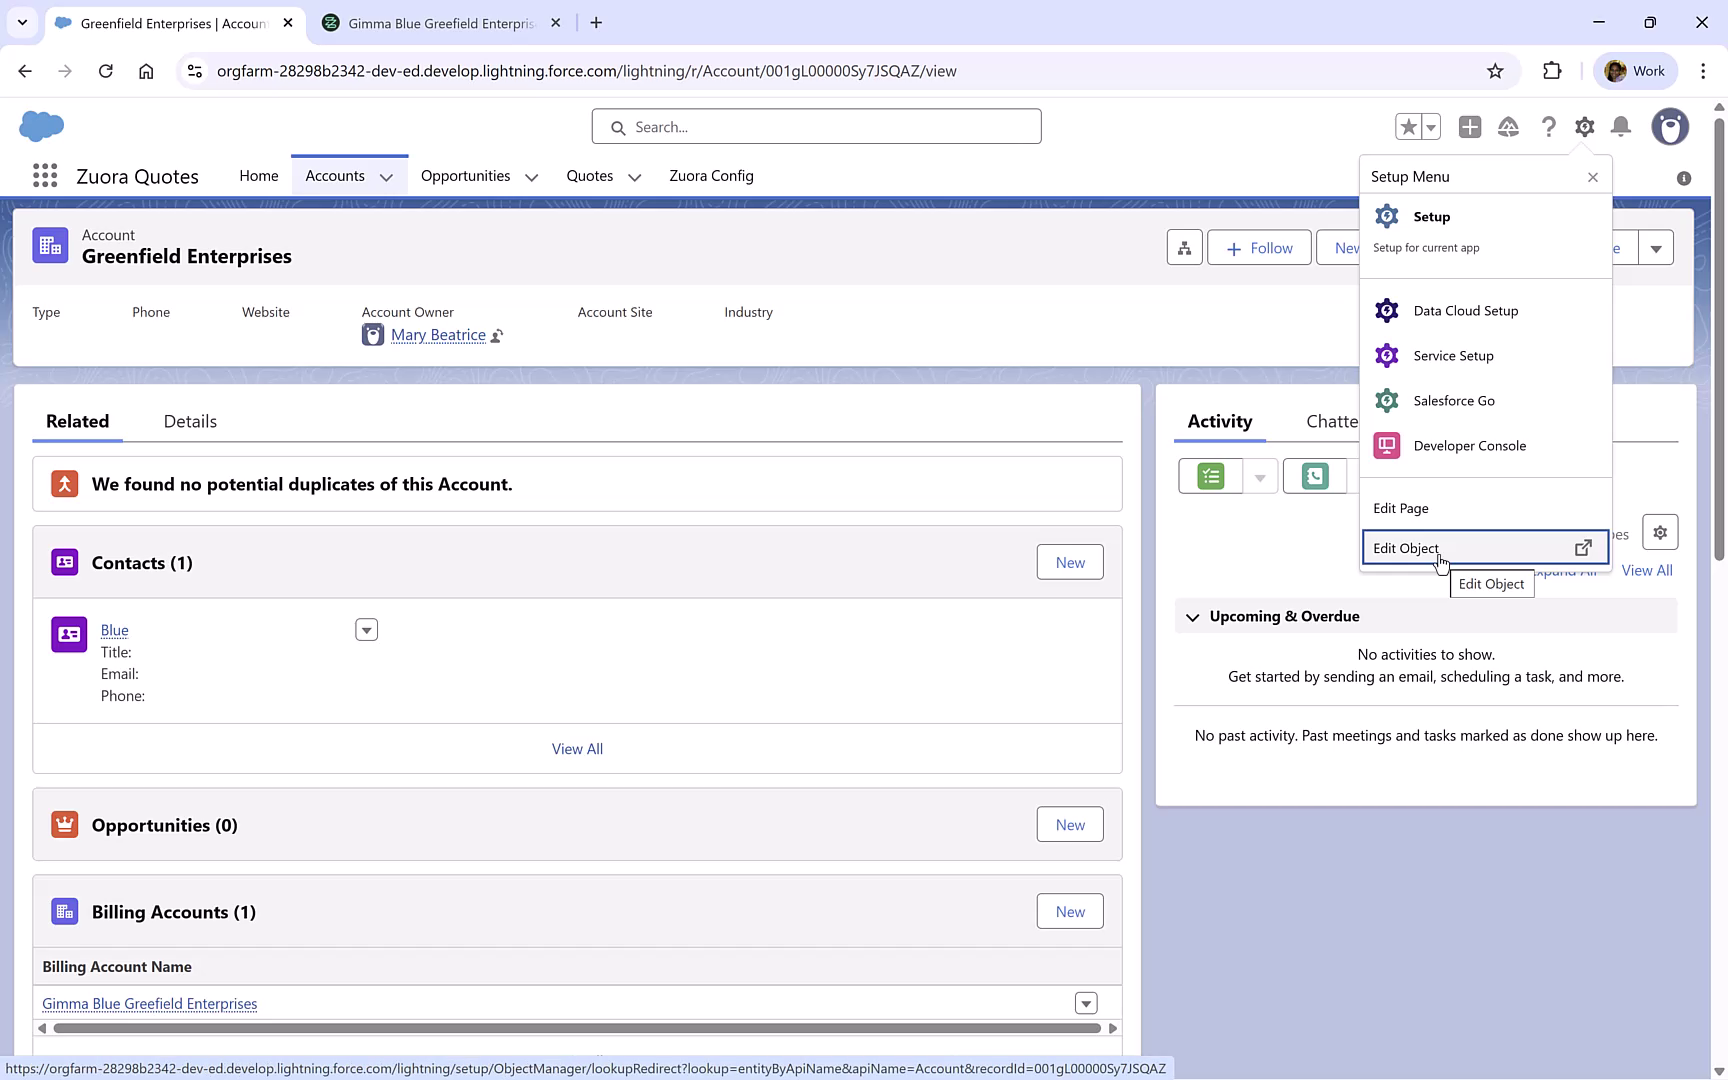
Task: Click New on the Contacts panel
Action: click(1069, 562)
